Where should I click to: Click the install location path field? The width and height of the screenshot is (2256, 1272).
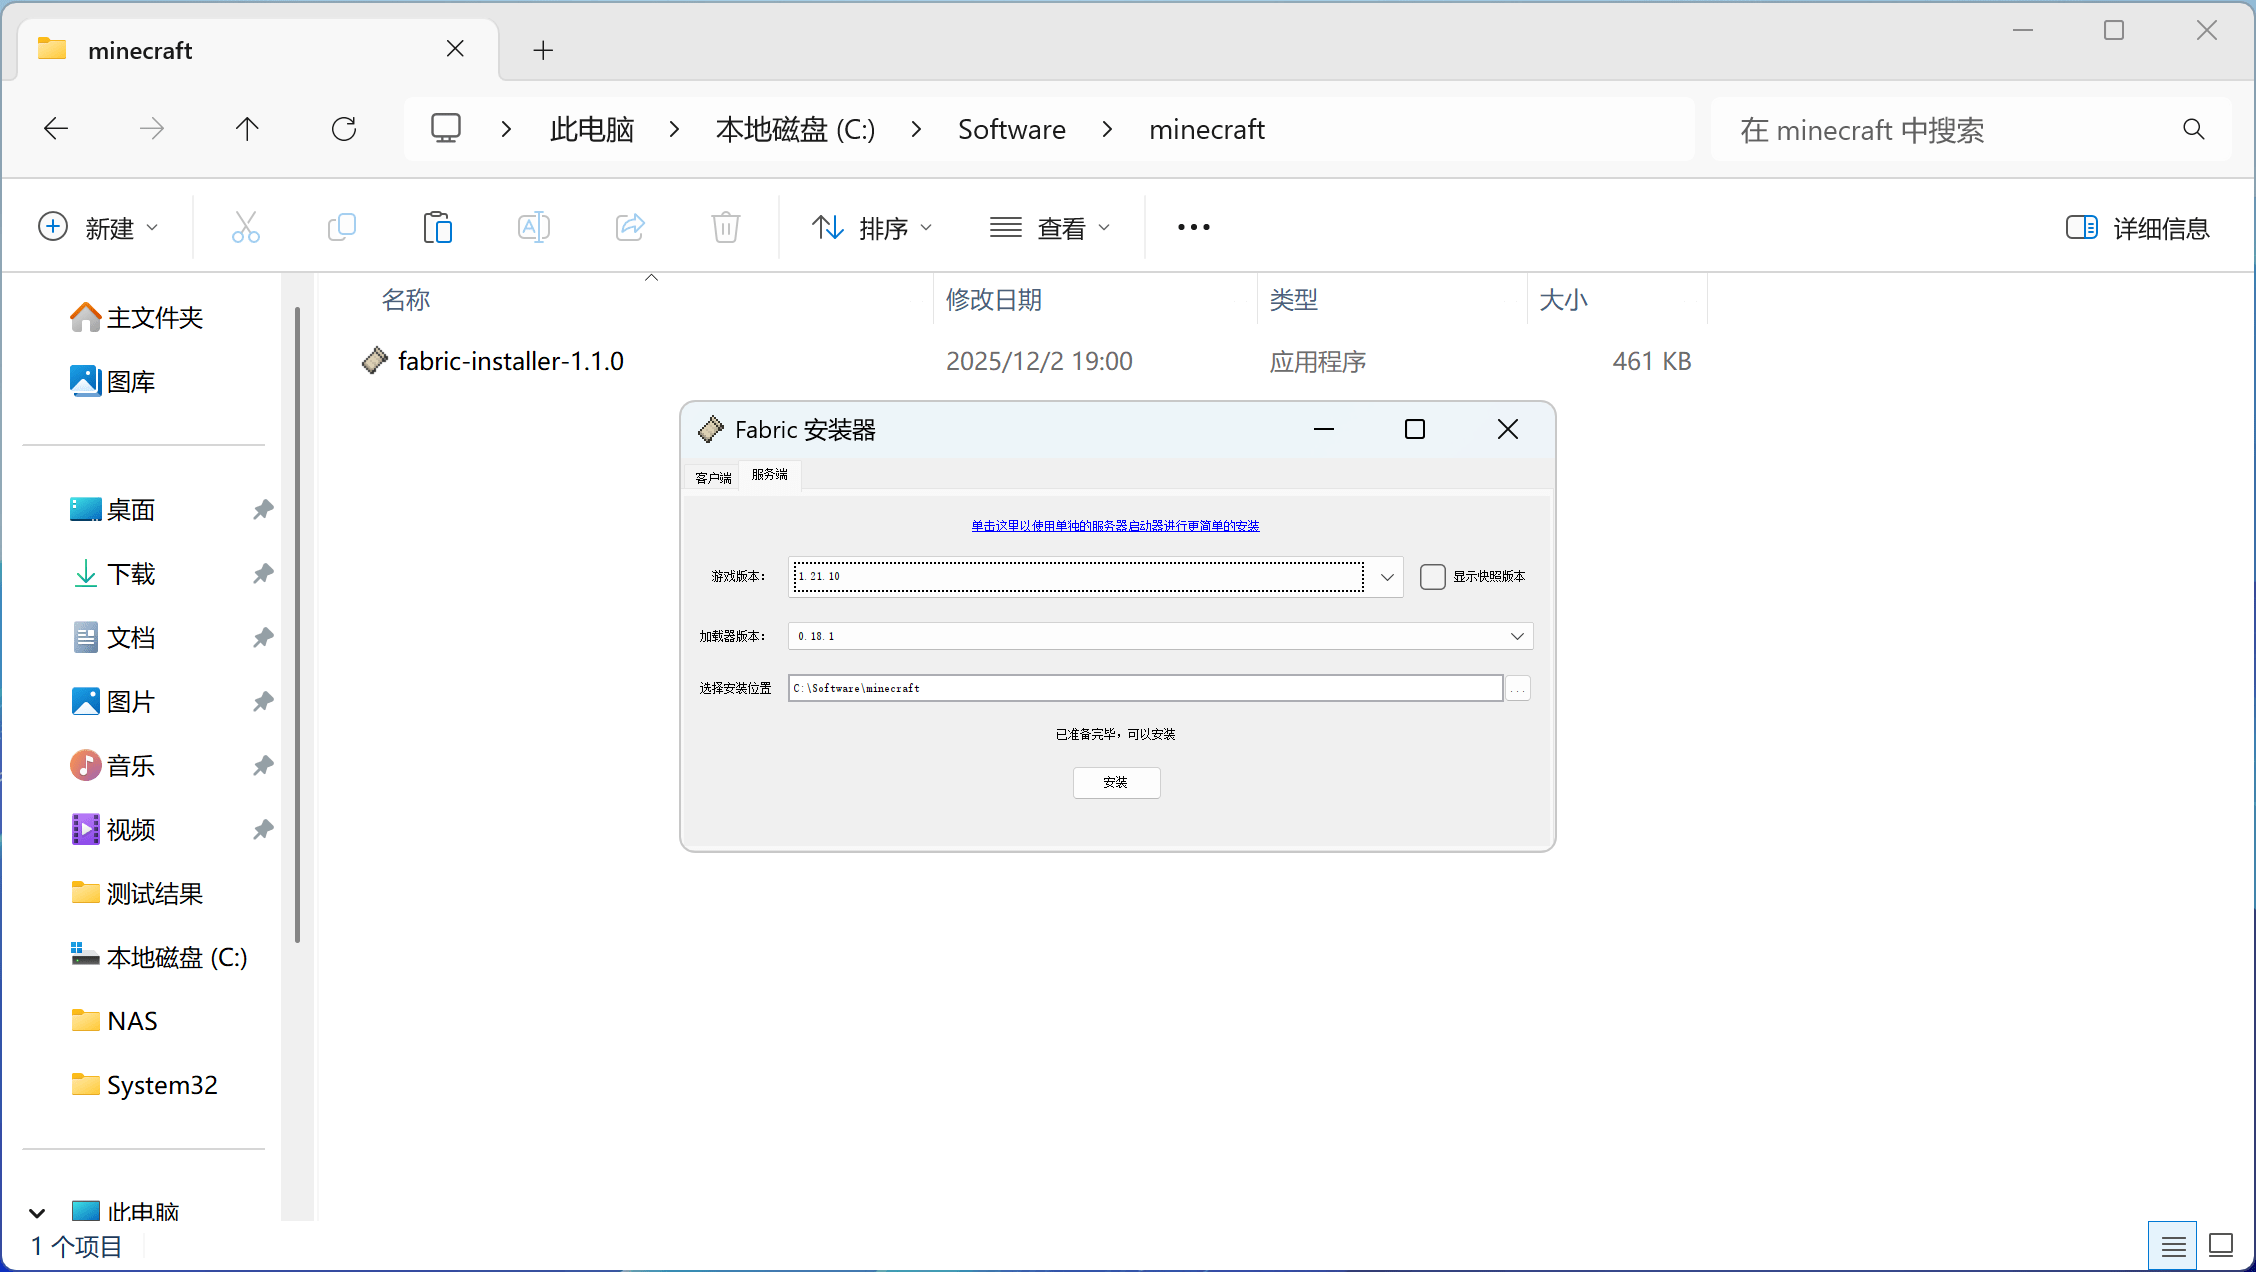[1144, 688]
